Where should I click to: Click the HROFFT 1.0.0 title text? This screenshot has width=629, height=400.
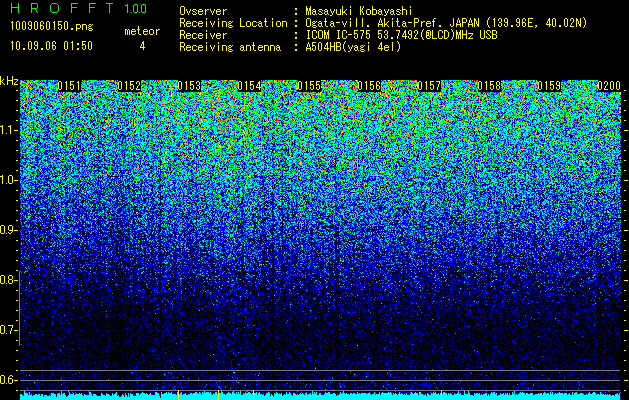79,8
